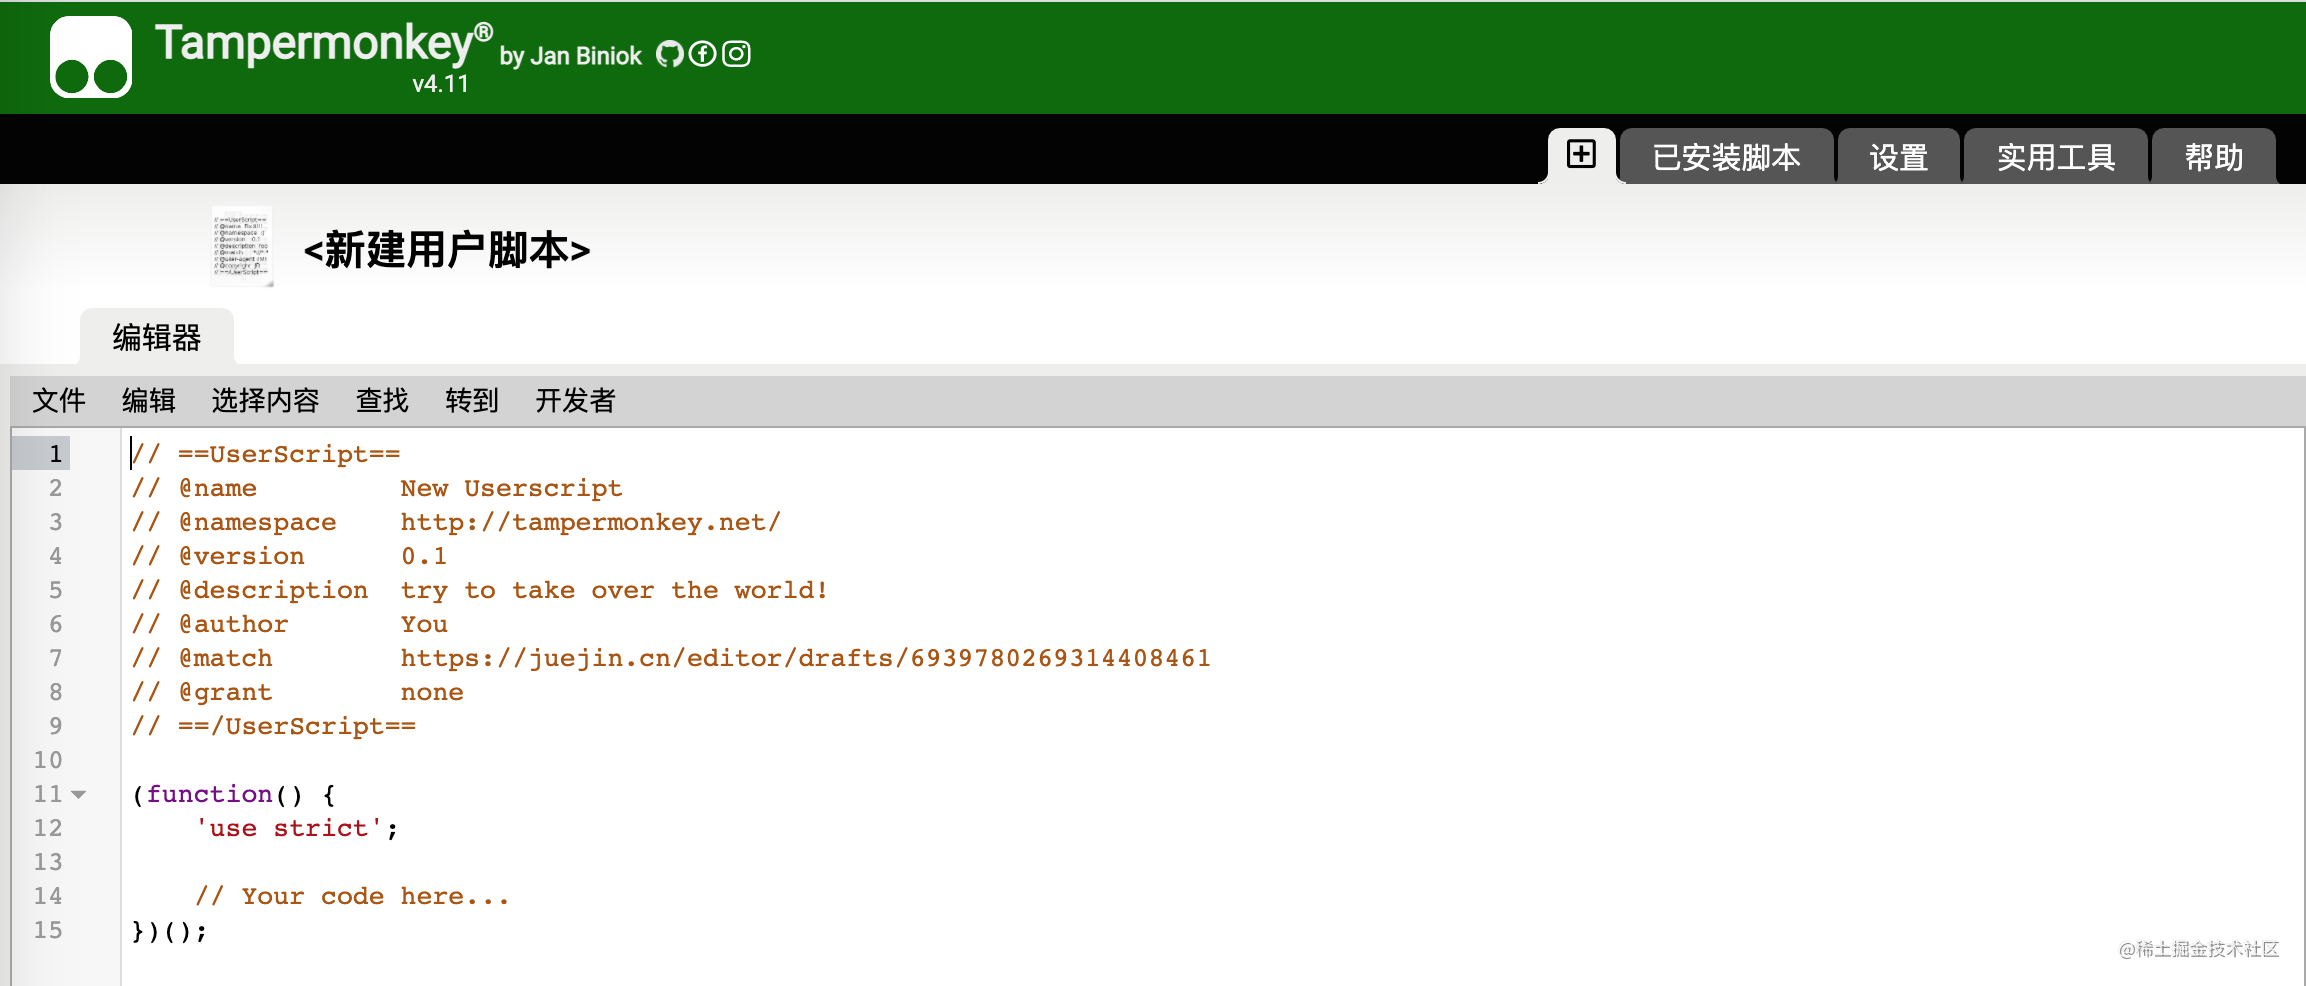Click the version value 0.1
Viewport: 2306px width, 986px height.
[424, 556]
